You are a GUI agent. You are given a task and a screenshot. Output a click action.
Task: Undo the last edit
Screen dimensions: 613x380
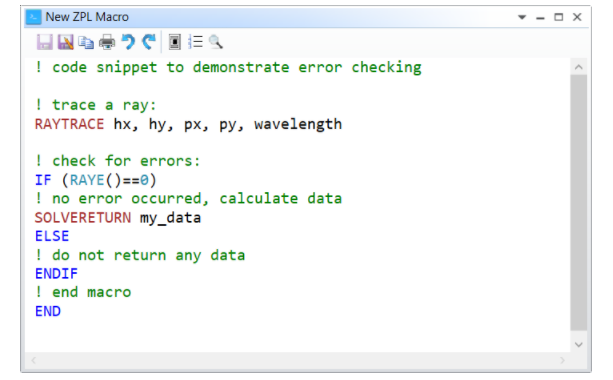(128, 42)
